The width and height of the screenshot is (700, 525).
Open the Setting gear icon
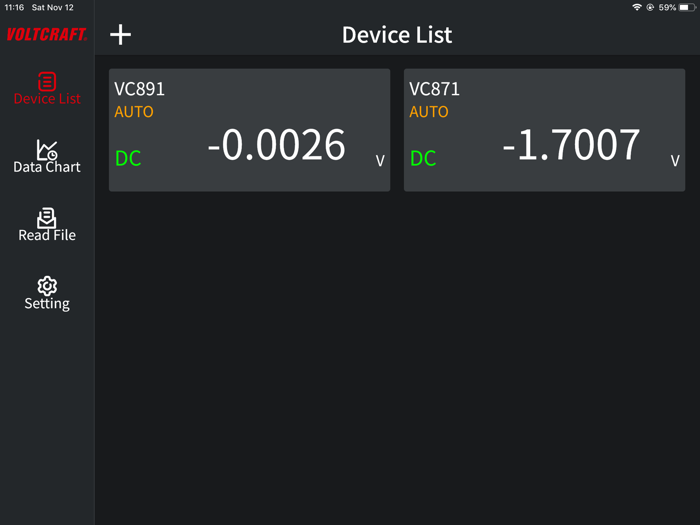47,286
